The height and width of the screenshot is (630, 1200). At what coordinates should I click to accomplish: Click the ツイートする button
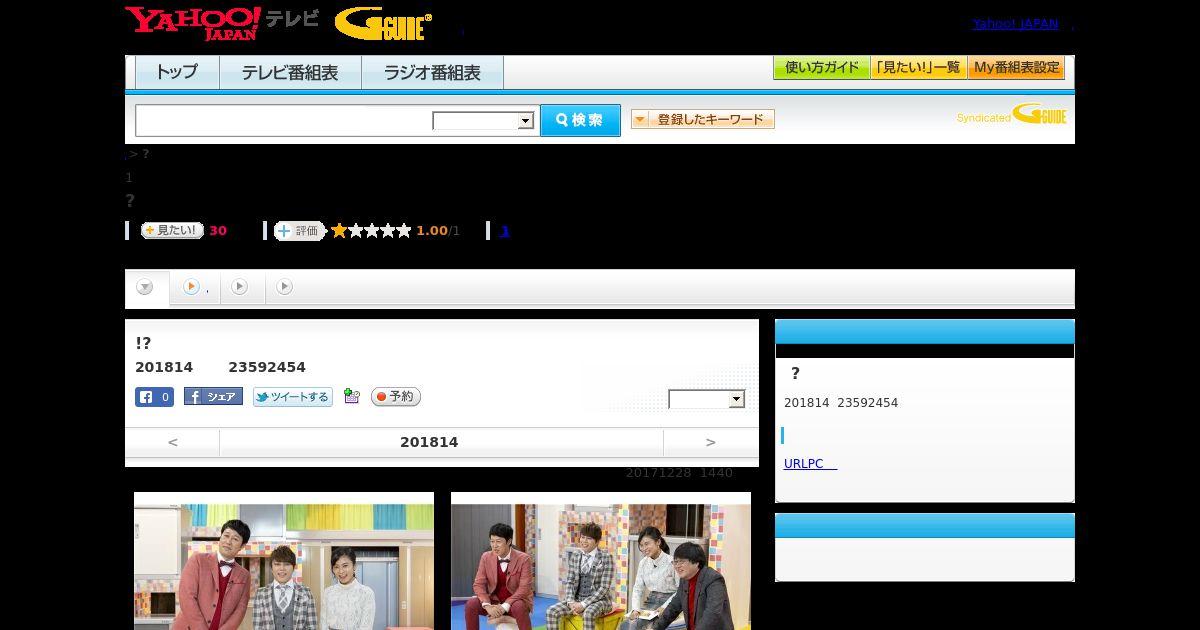point(292,397)
